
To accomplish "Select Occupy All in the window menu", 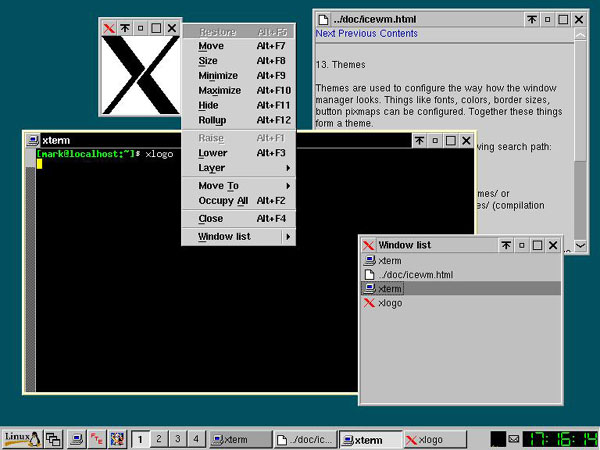I will point(238,201).
